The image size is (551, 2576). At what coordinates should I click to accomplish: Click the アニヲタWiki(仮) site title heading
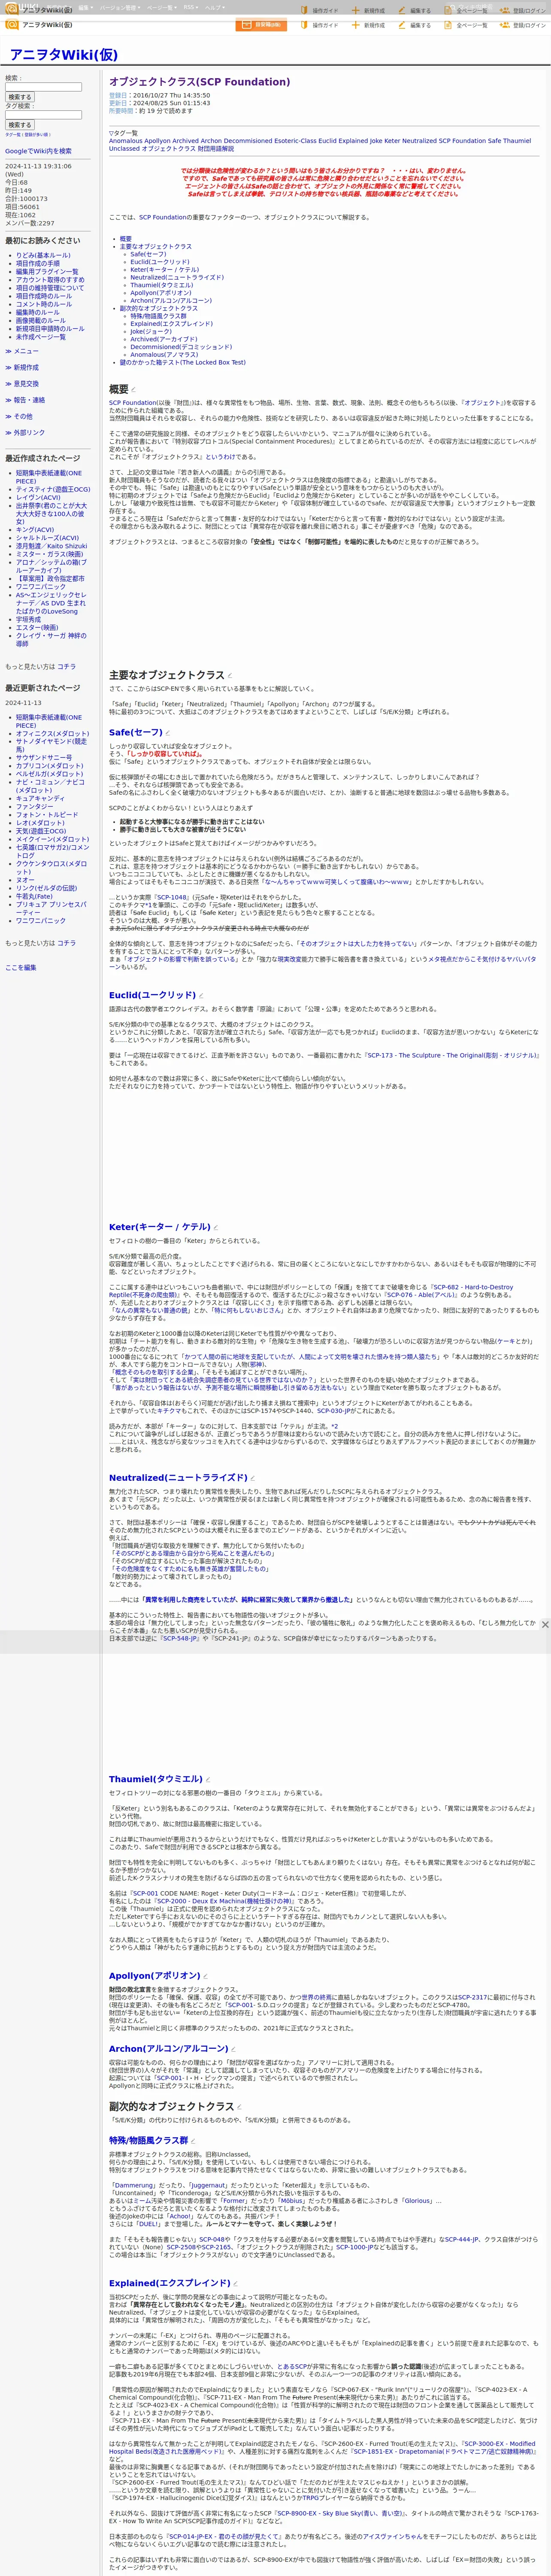(x=63, y=54)
